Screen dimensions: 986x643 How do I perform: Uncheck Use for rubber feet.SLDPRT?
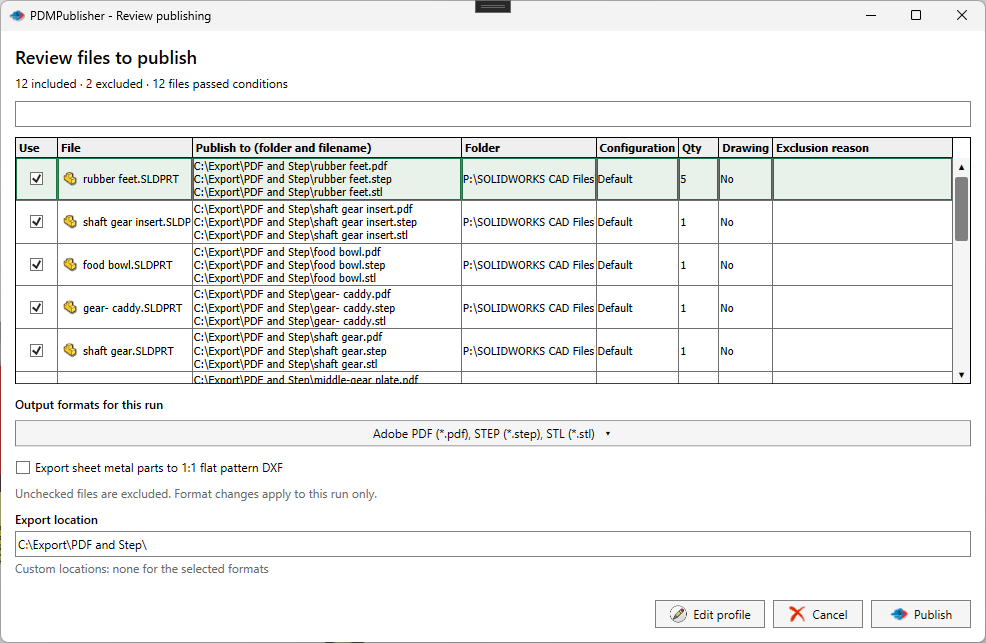point(36,179)
